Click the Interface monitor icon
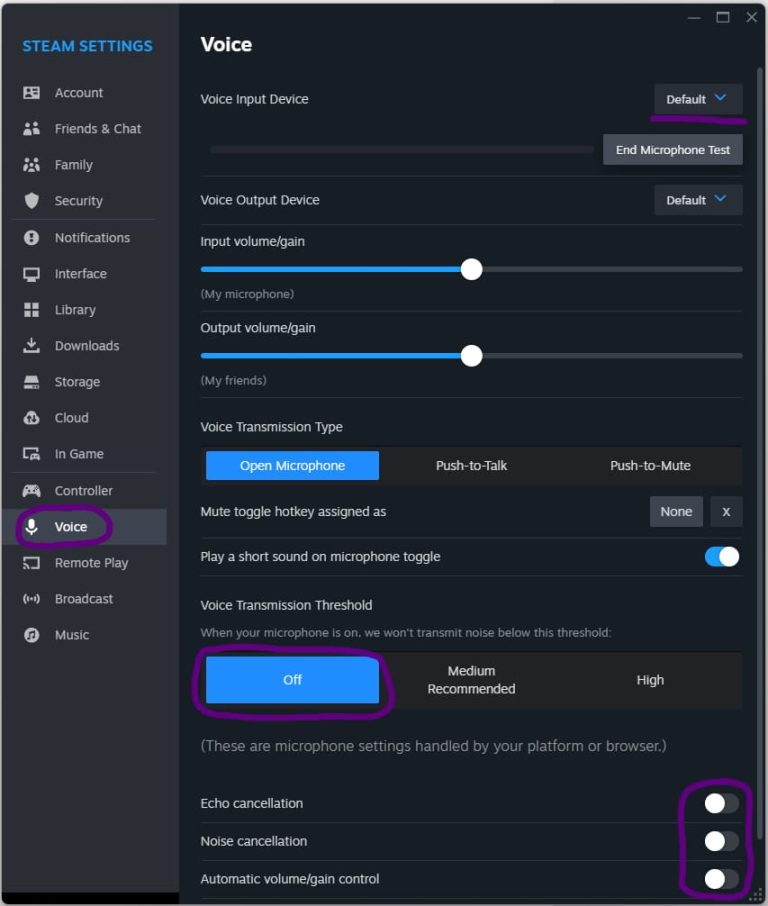The image size is (768, 906). 31,274
